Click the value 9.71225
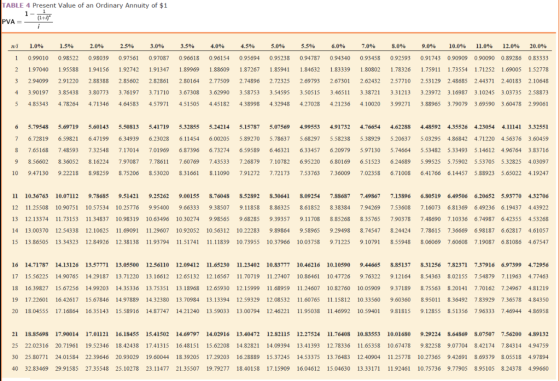 [x=340, y=242]
